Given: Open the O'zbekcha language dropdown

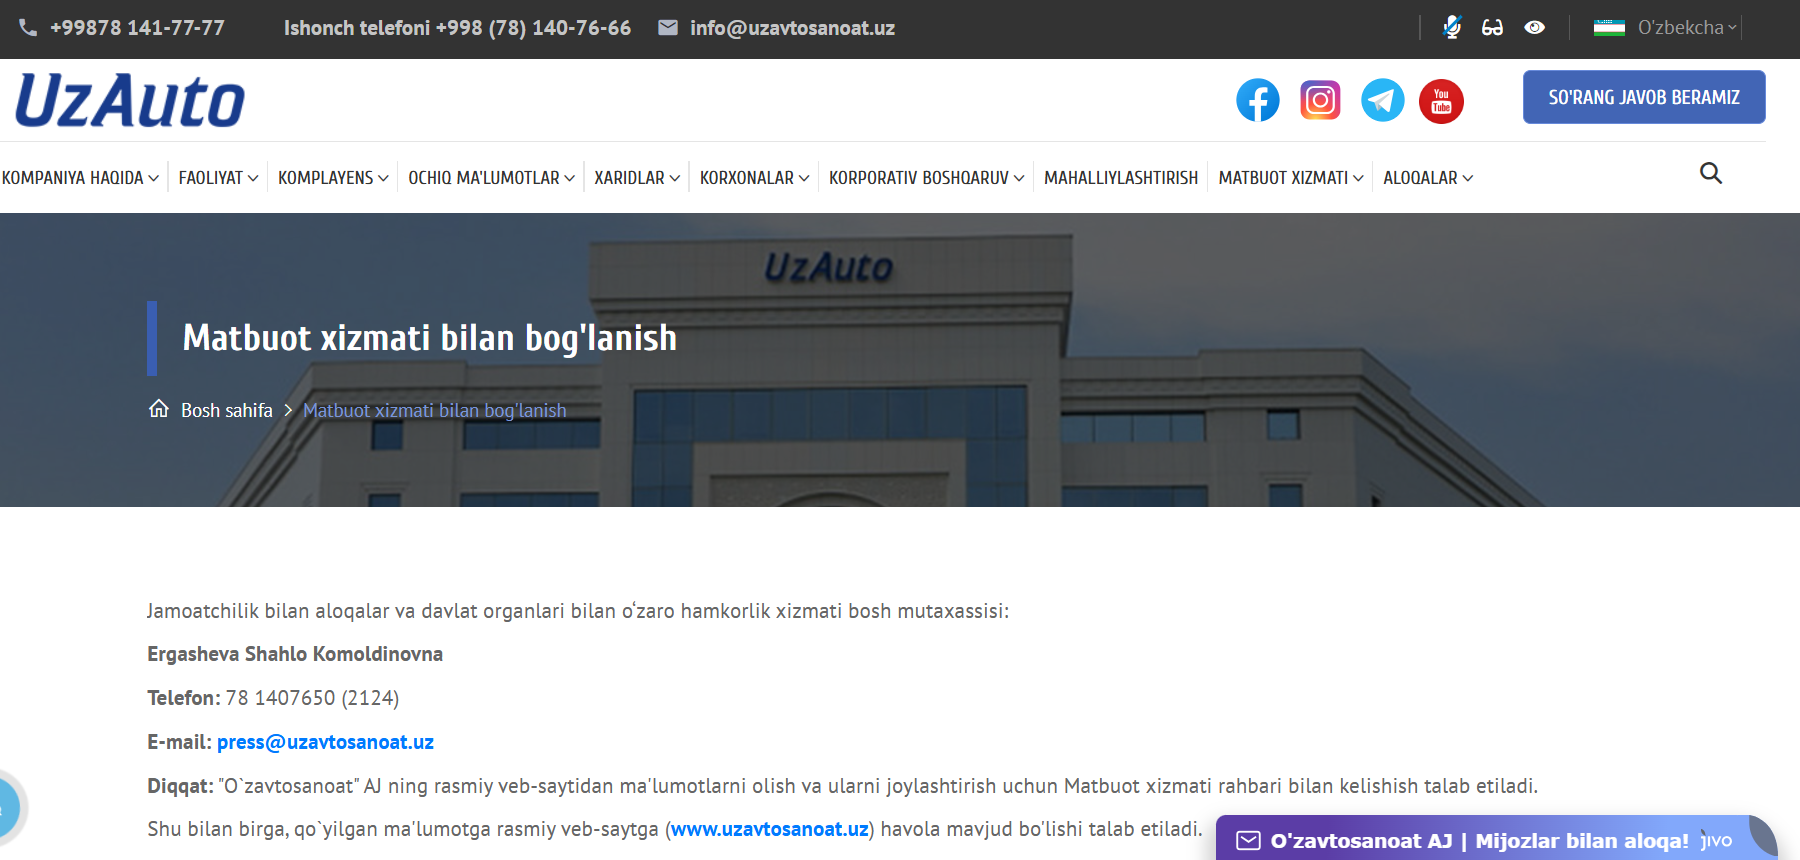Looking at the screenshot, I should tap(1686, 28).
